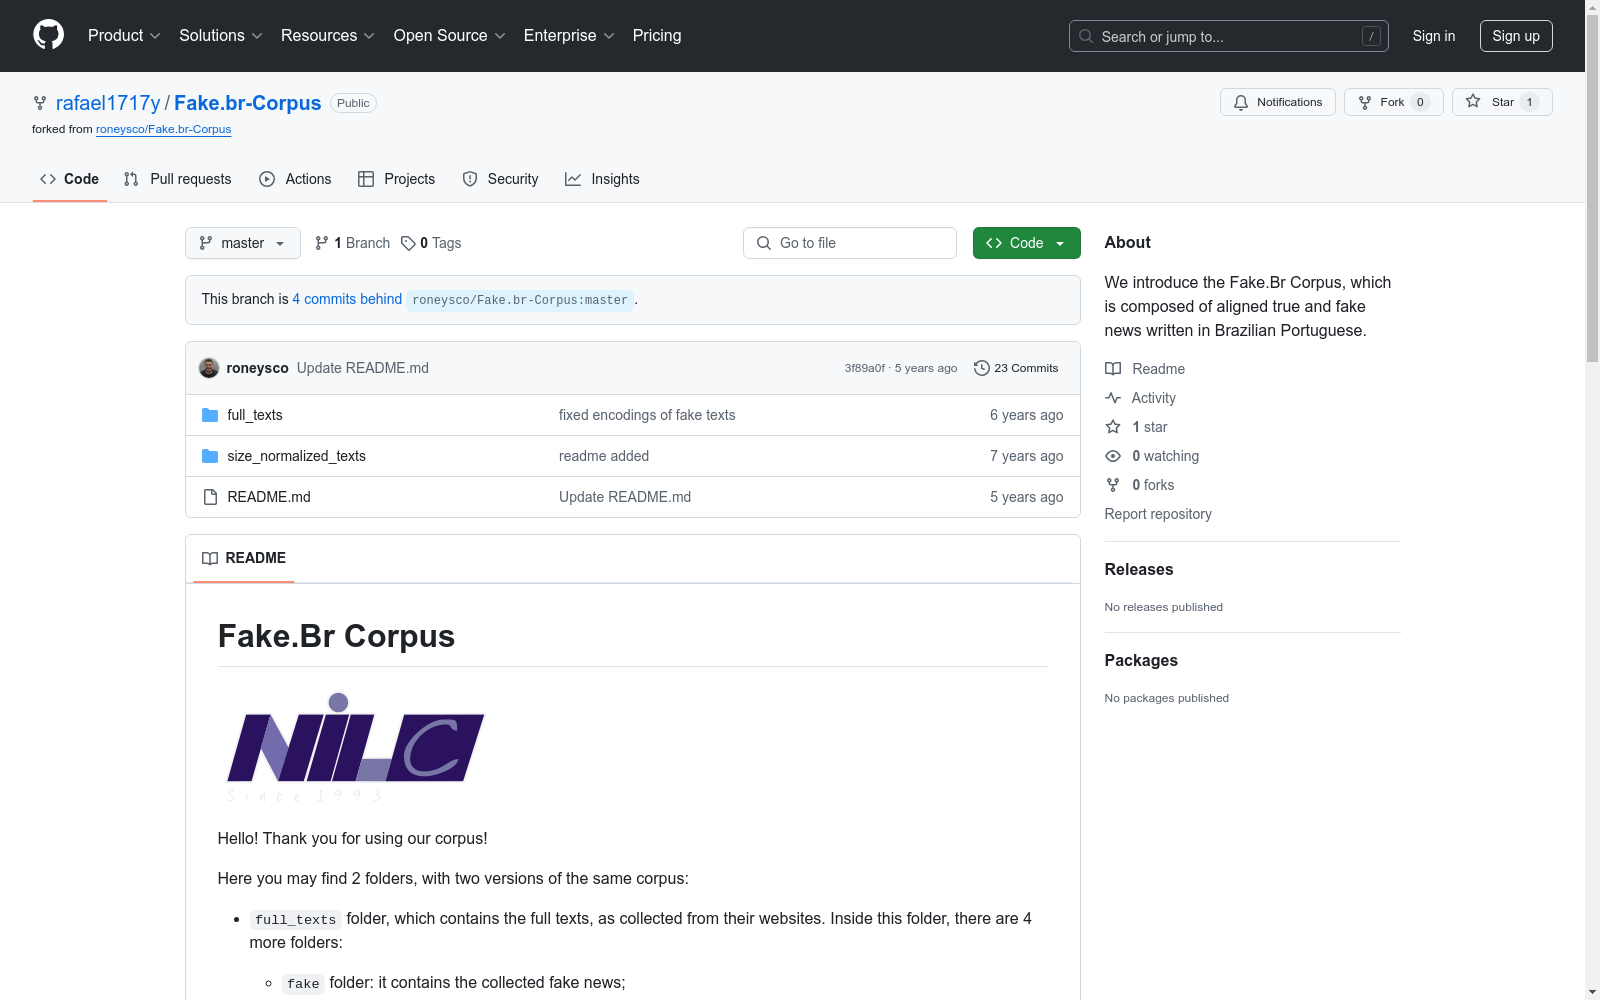1600x1000 pixels.
Task: Open the Readme link in About
Action: [x=1145, y=369]
